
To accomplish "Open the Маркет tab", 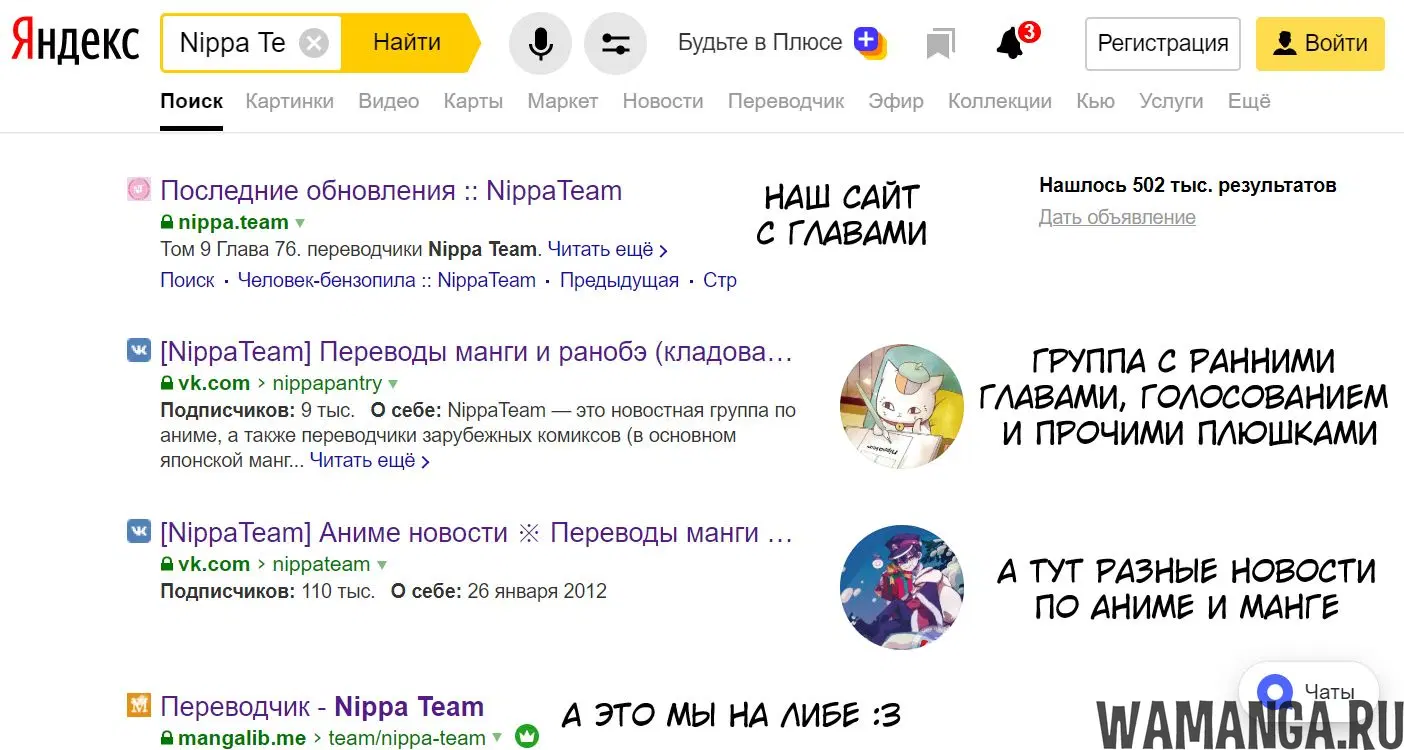I will click(x=563, y=101).
